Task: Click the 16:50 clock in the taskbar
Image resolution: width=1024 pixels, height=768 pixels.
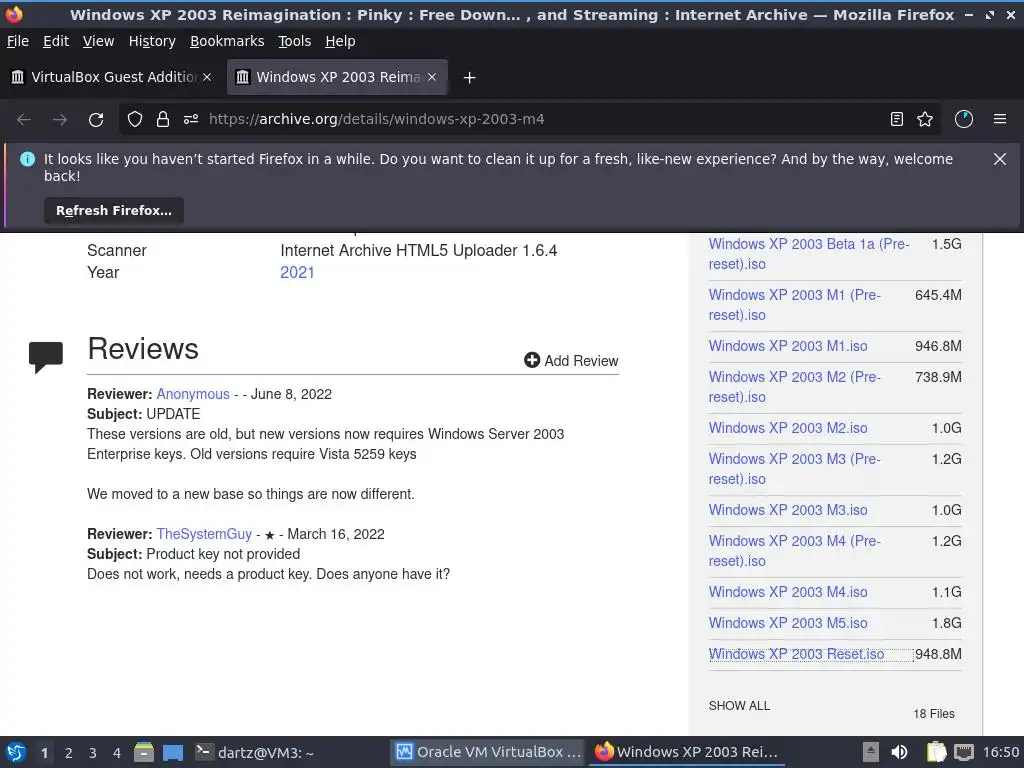Action: point(1000,752)
